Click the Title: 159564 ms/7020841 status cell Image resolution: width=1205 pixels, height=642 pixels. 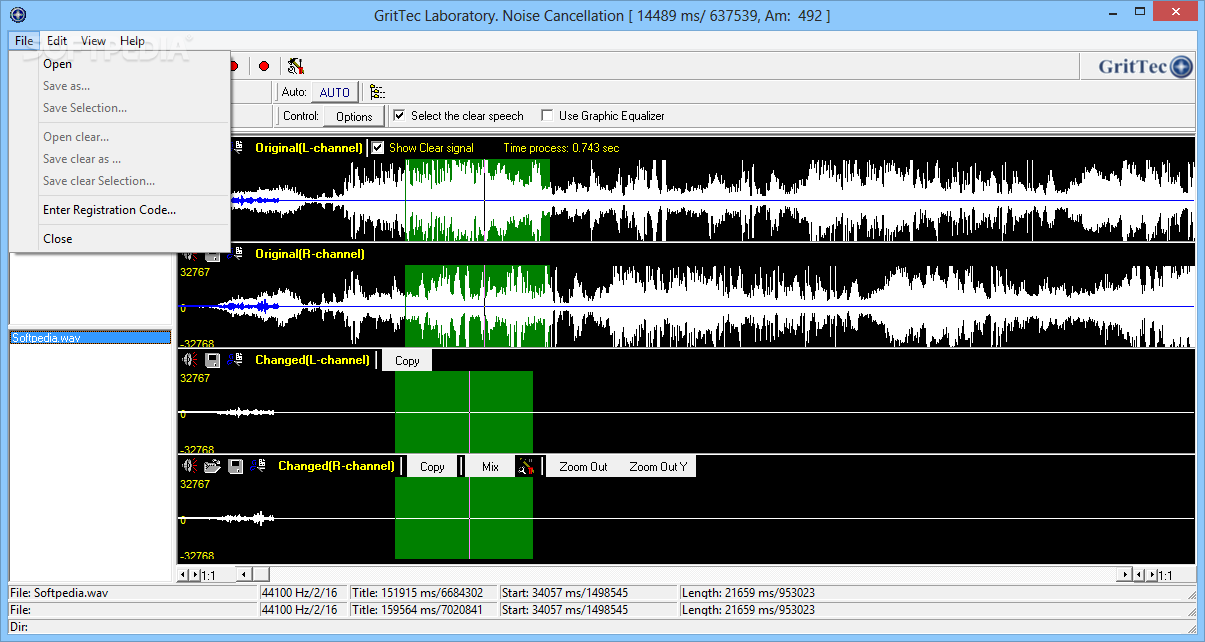424,609
